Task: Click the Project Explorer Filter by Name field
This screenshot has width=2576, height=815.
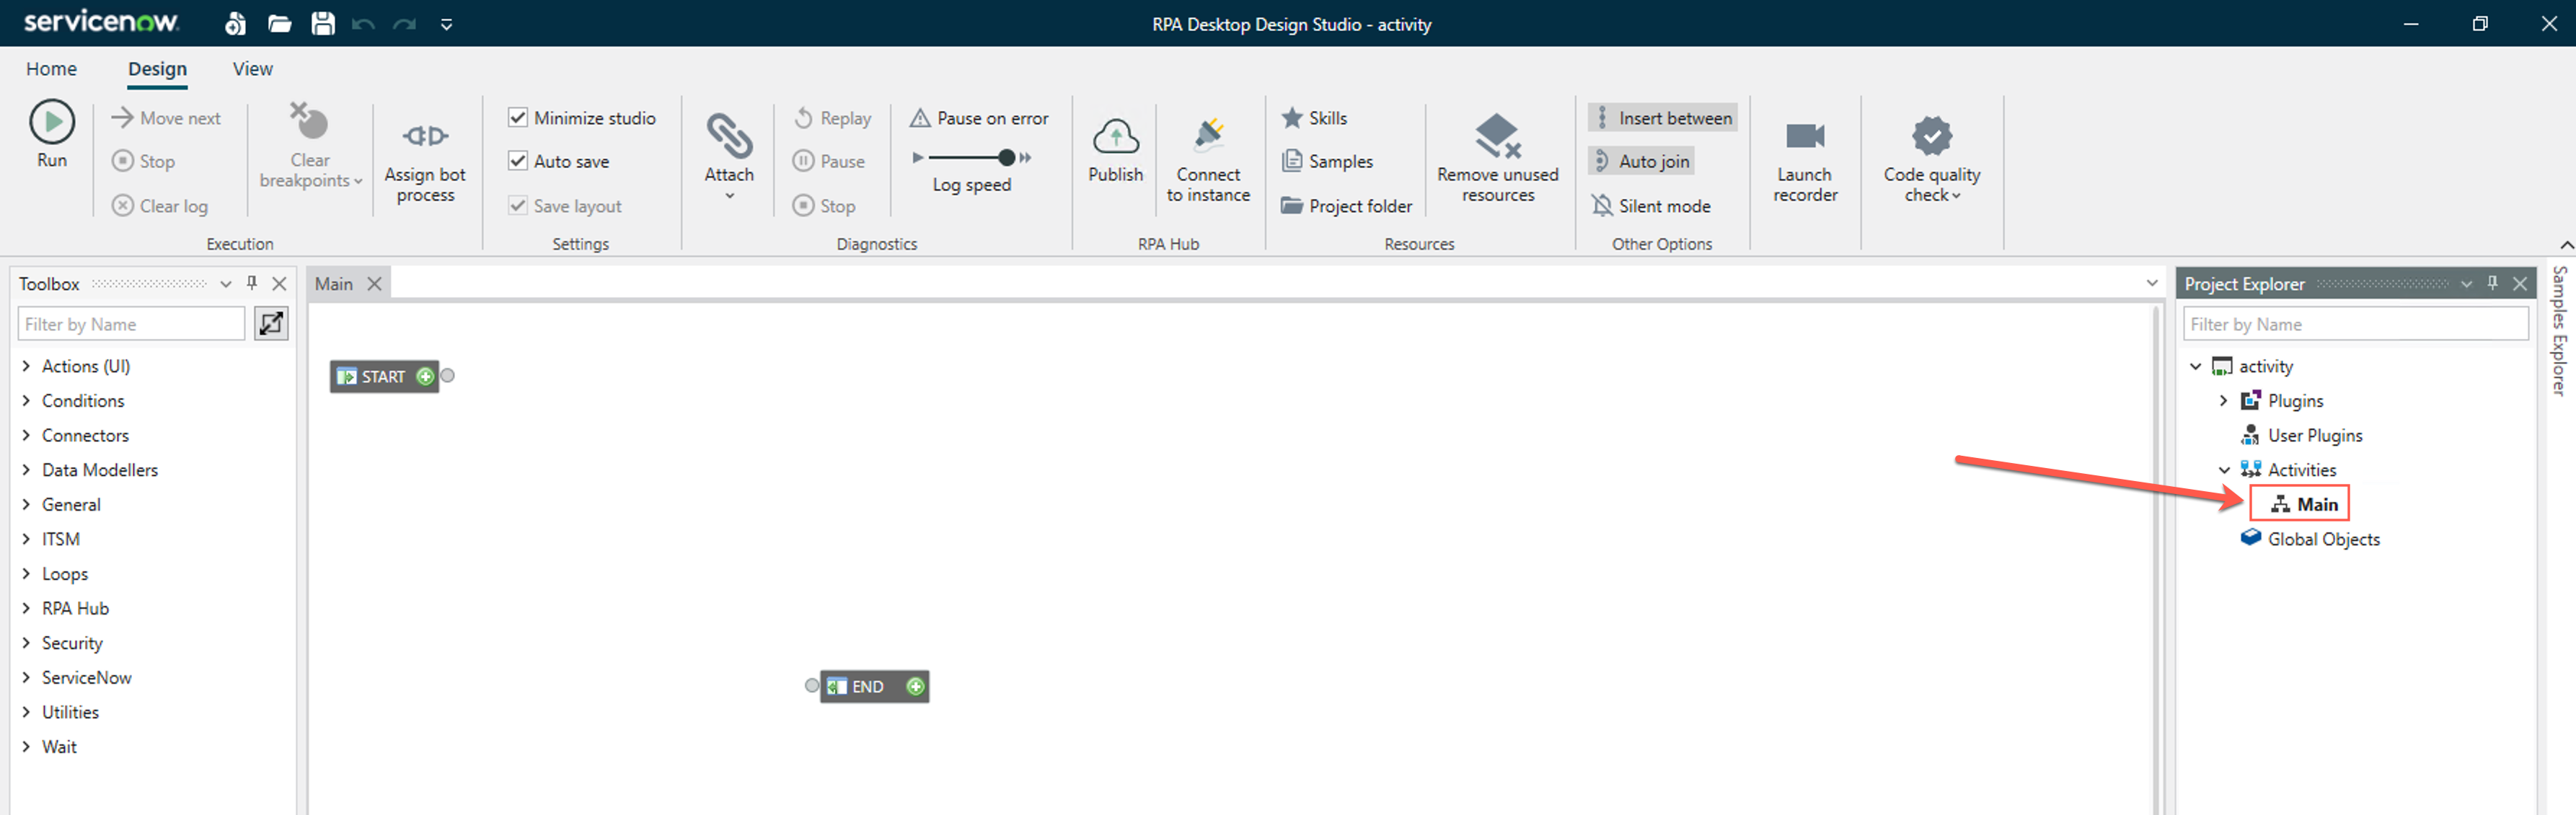Action: [x=2355, y=324]
